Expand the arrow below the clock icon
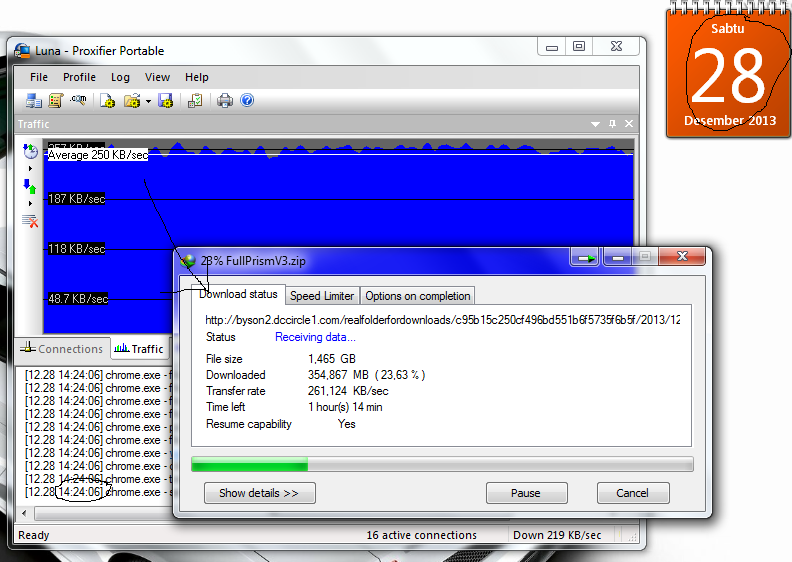The height and width of the screenshot is (562, 792). (x=30, y=168)
